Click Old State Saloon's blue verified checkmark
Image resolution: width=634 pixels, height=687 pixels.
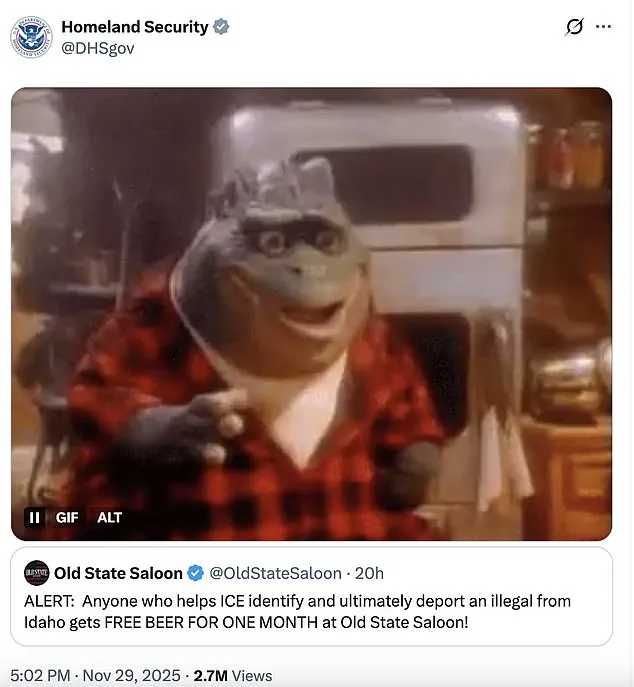(x=195, y=573)
